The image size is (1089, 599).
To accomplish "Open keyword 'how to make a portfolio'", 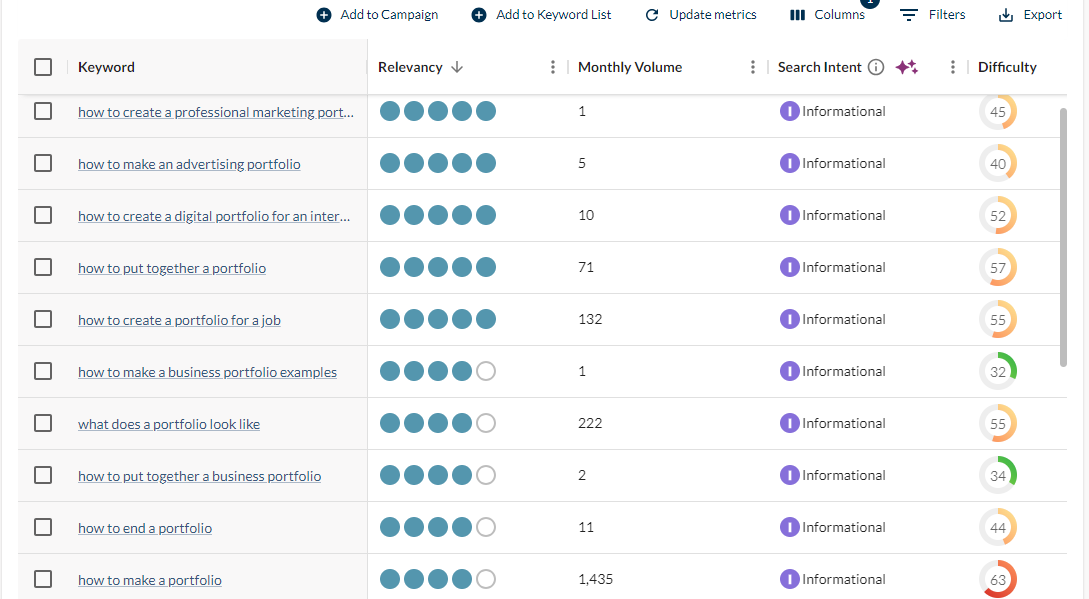I will (149, 580).
